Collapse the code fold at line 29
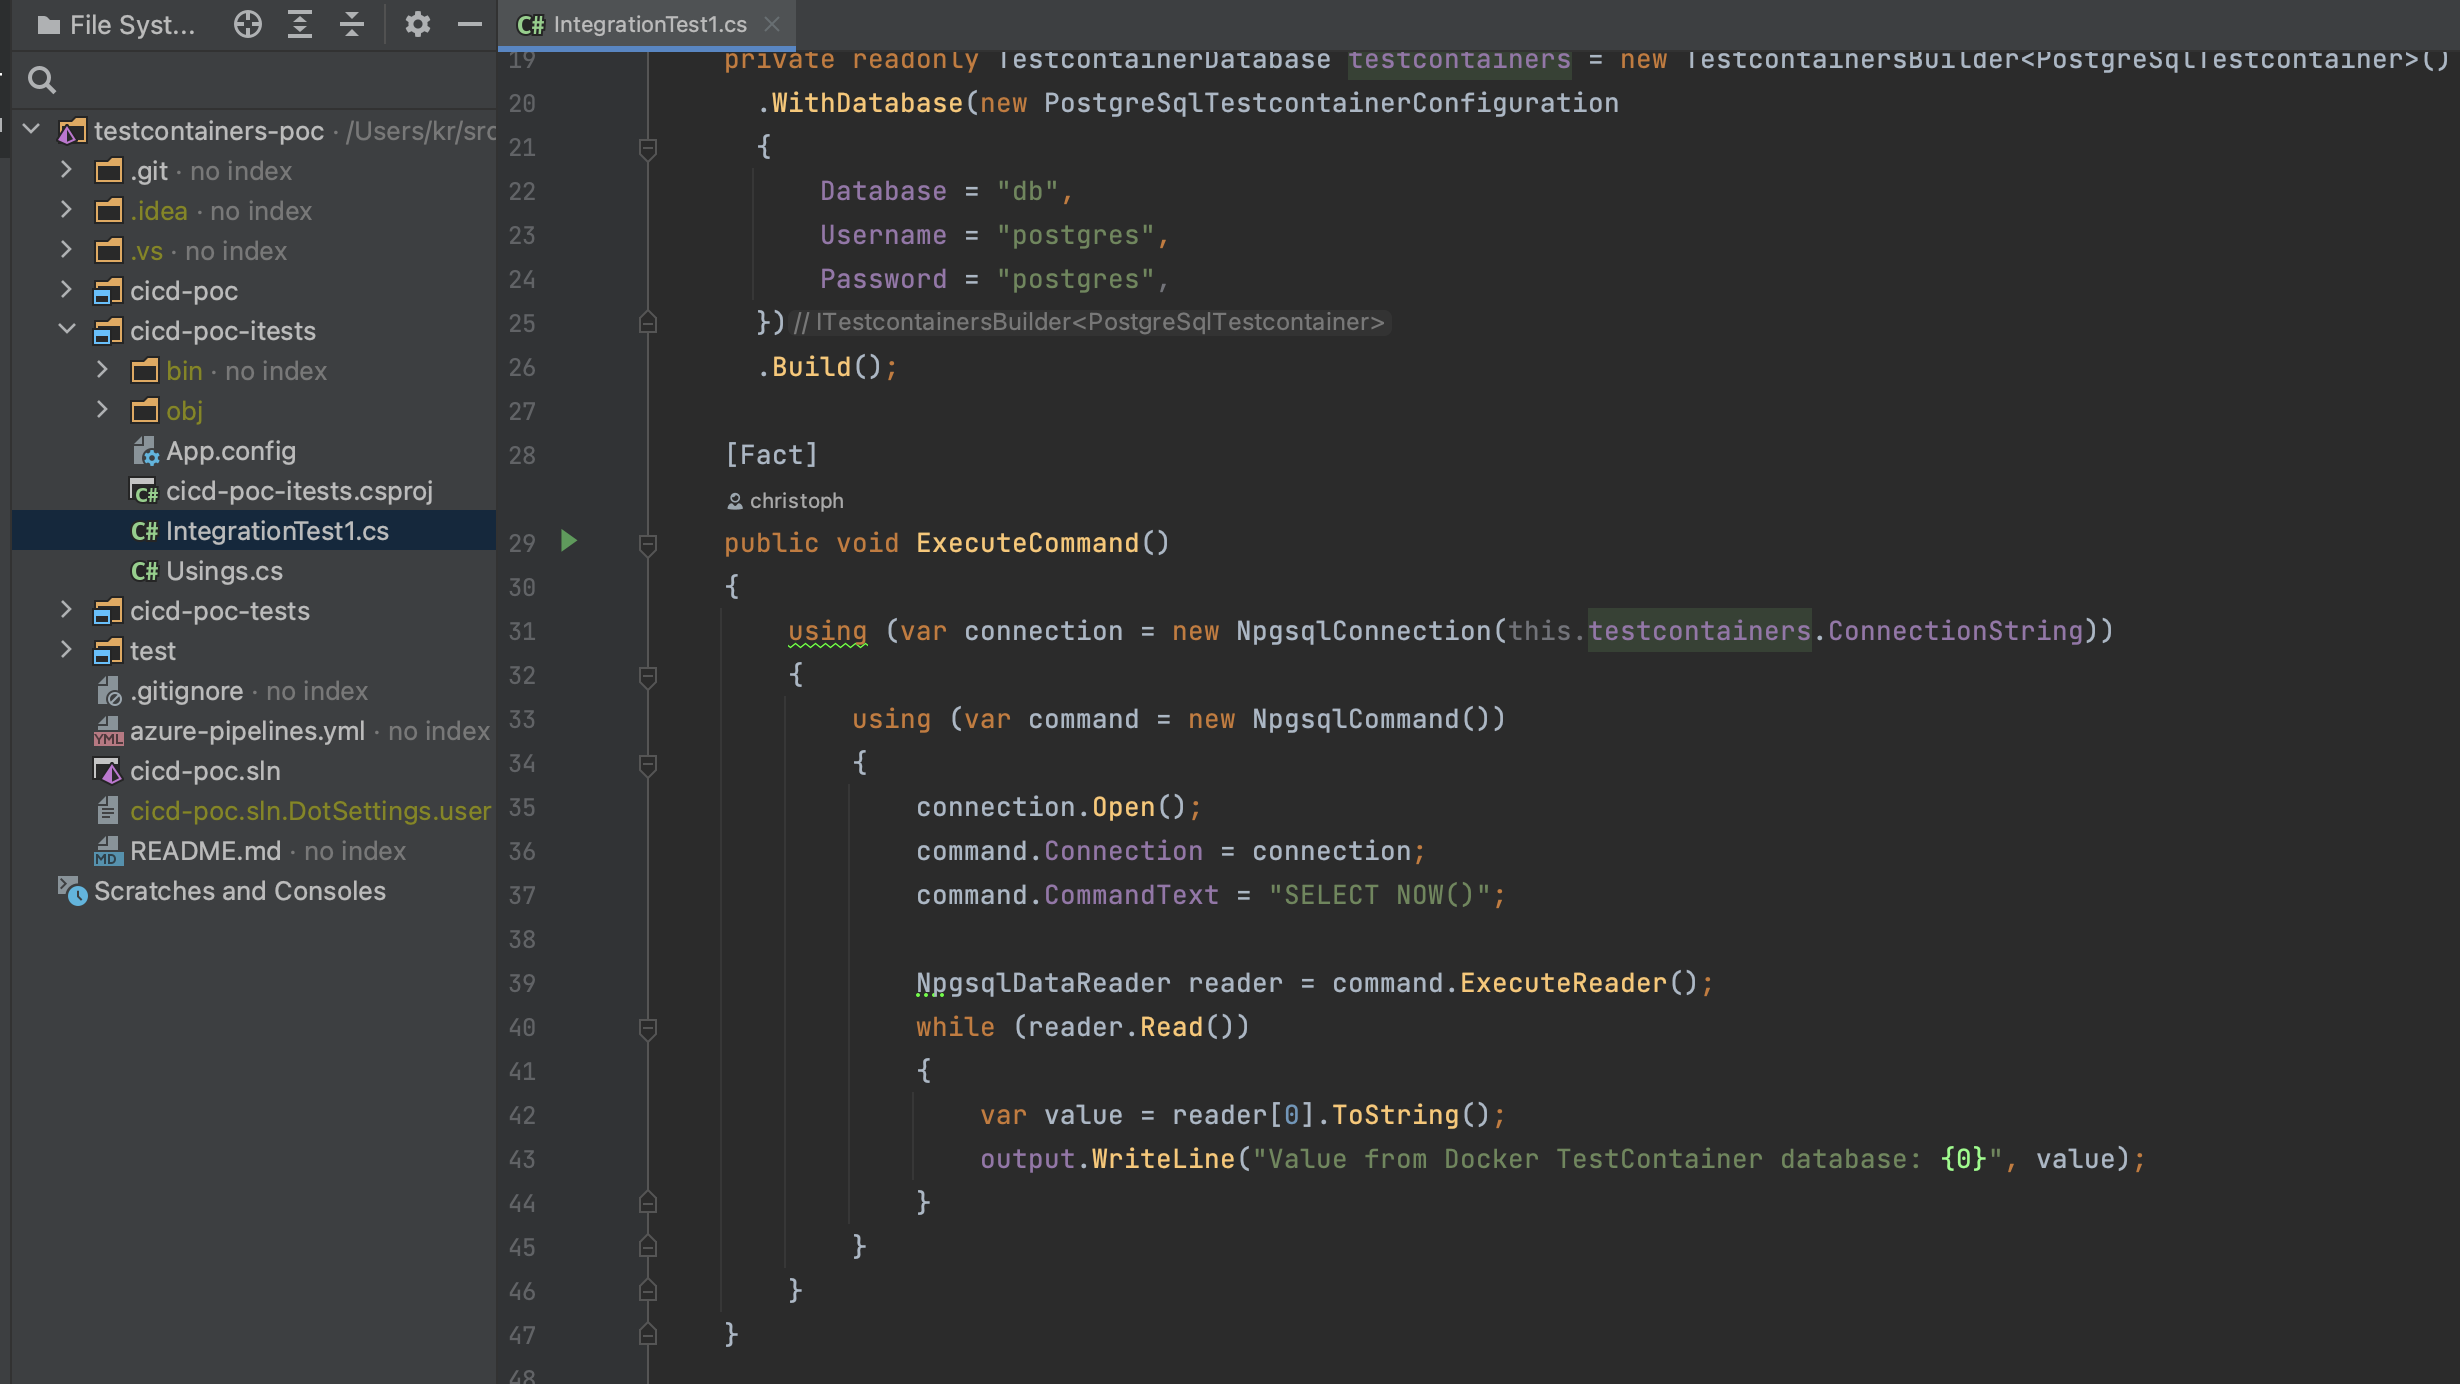Image resolution: width=2460 pixels, height=1384 pixels. 648,543
